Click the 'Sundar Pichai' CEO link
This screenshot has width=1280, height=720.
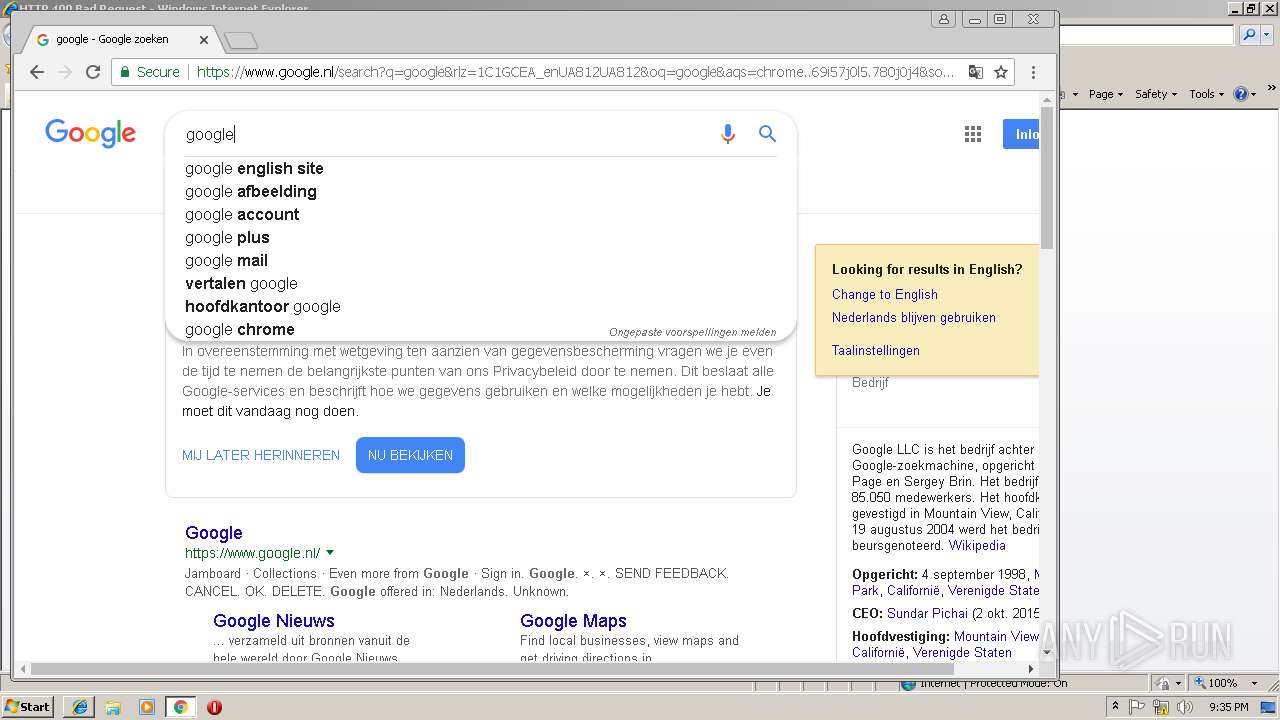pos(927,613)
